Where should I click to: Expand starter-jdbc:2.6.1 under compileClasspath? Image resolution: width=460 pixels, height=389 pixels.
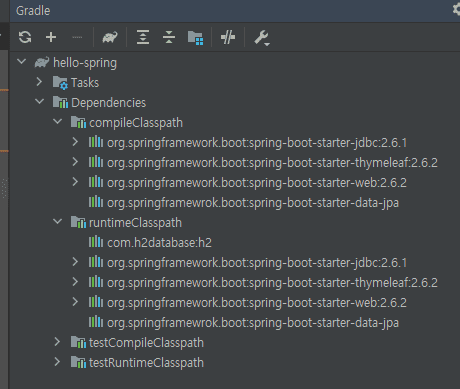(x=75, y=142)
